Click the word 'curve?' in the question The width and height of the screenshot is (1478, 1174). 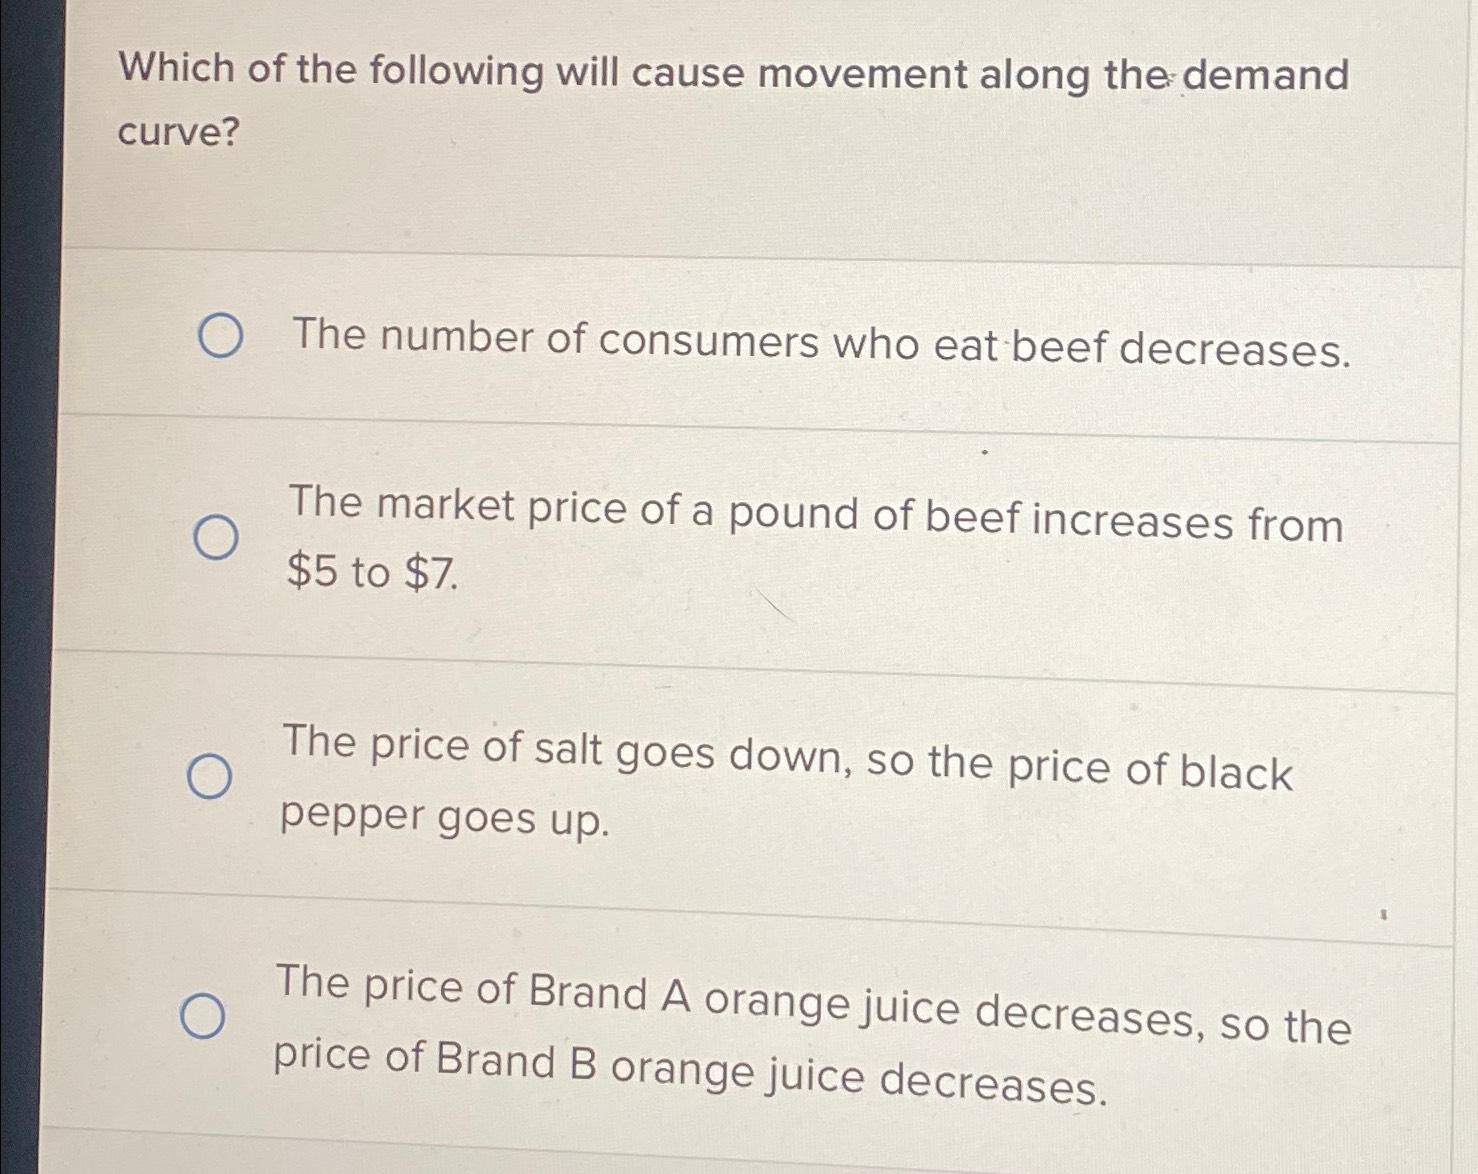180,131
